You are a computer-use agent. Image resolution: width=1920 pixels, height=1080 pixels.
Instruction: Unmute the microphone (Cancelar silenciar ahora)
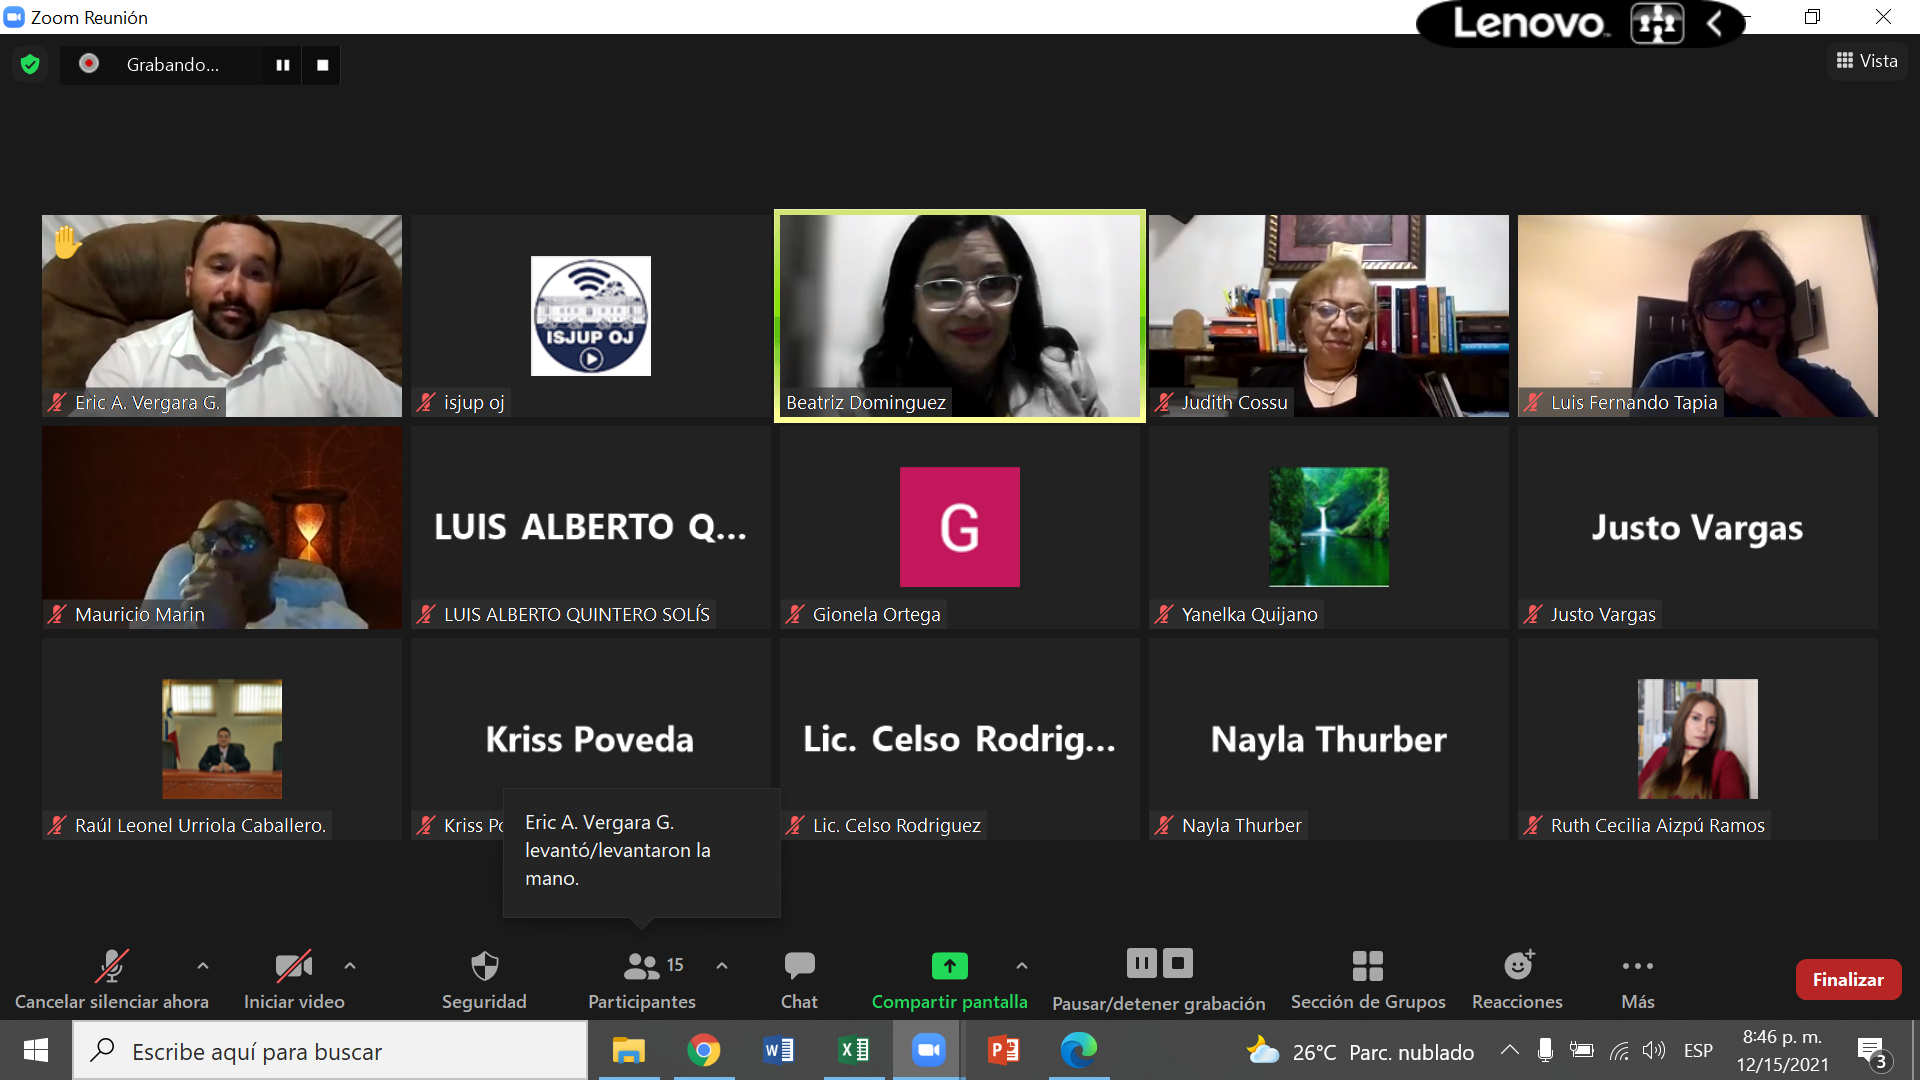[112, 980]
